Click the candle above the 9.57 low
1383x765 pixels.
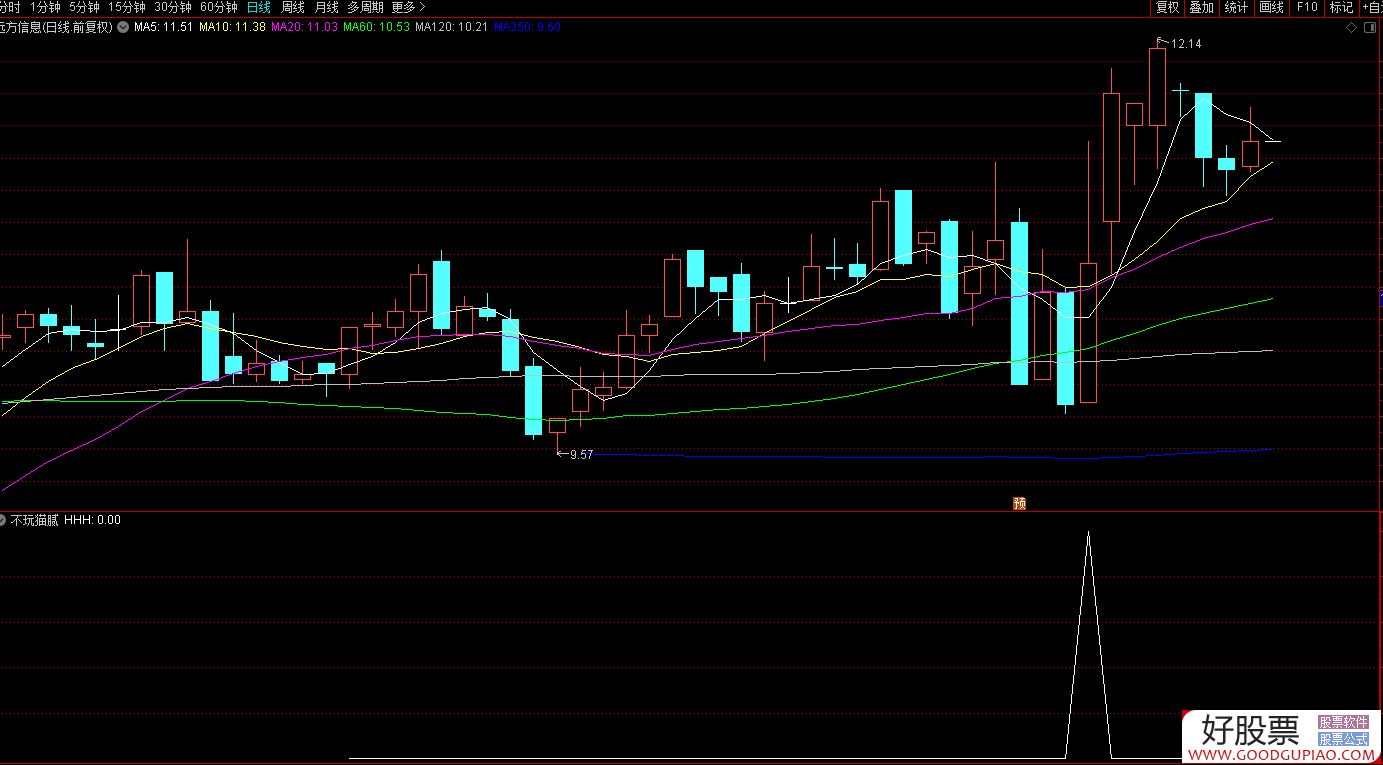(557, 426)
